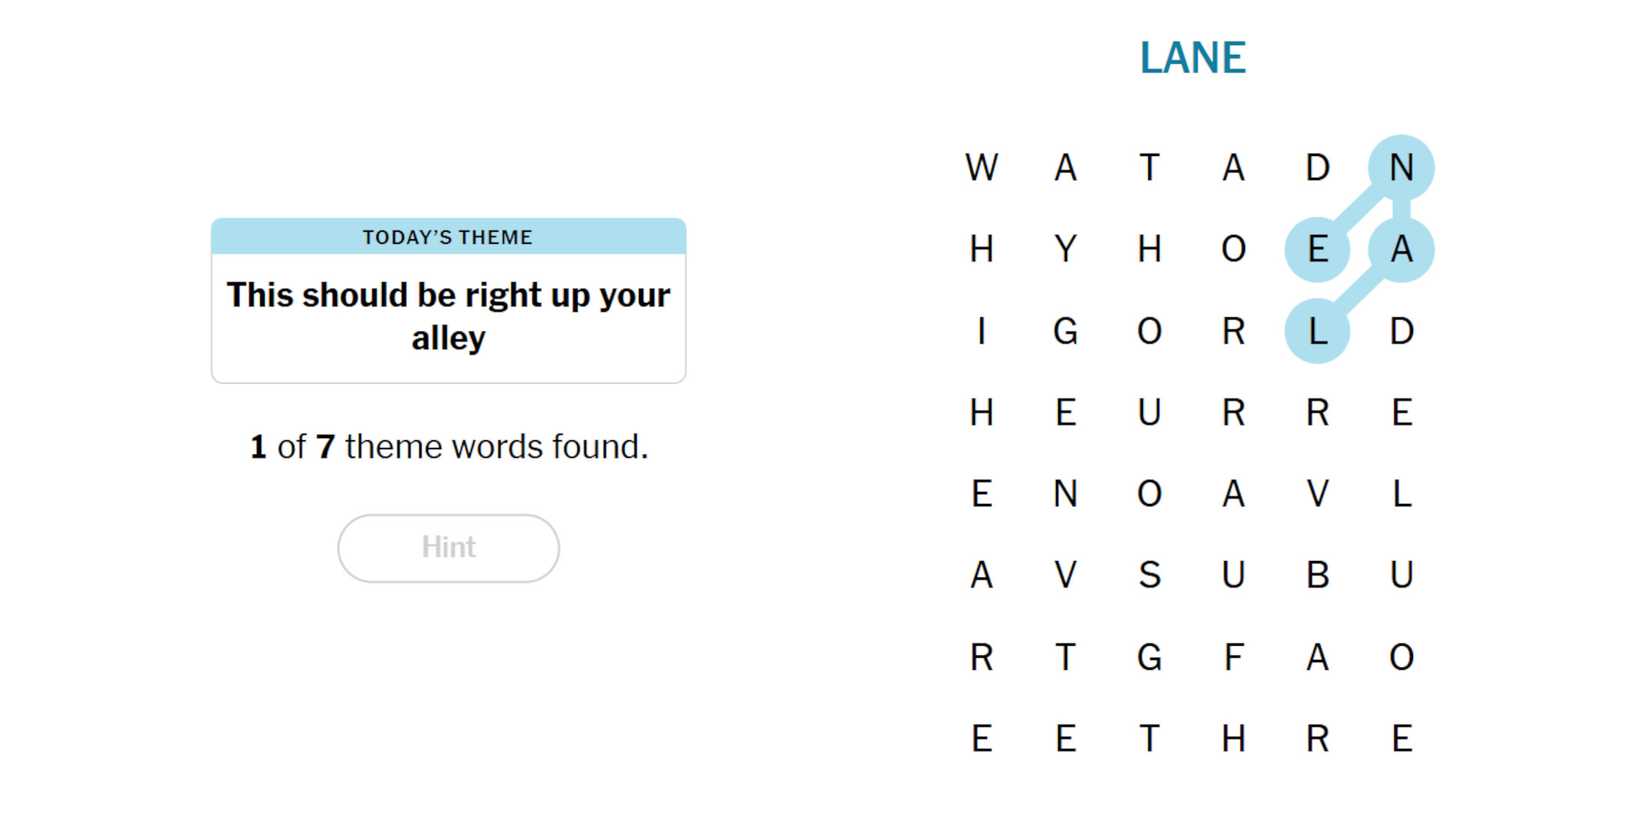Select the G between I and O
Image resolution: width=1650 pixels, height=825 pixels.
(1065, 331)
